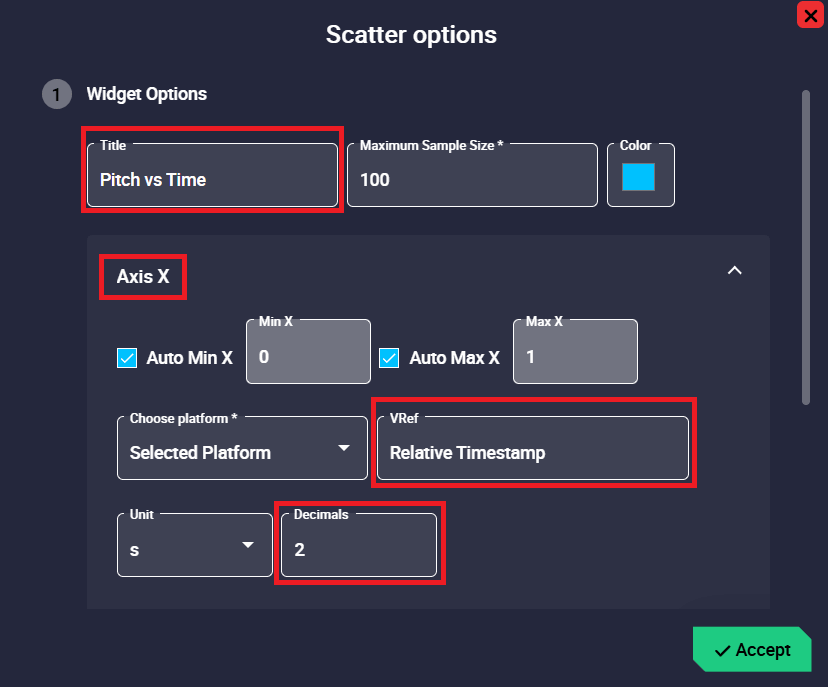Click the Maximum Sample Size field
828x687 pixels.
coord(472,180)
